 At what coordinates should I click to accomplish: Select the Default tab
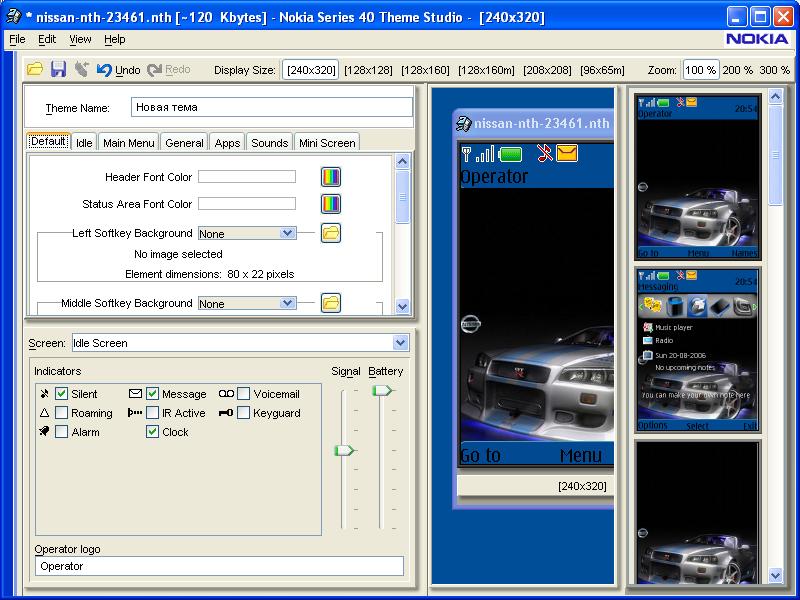pos(48,141)
